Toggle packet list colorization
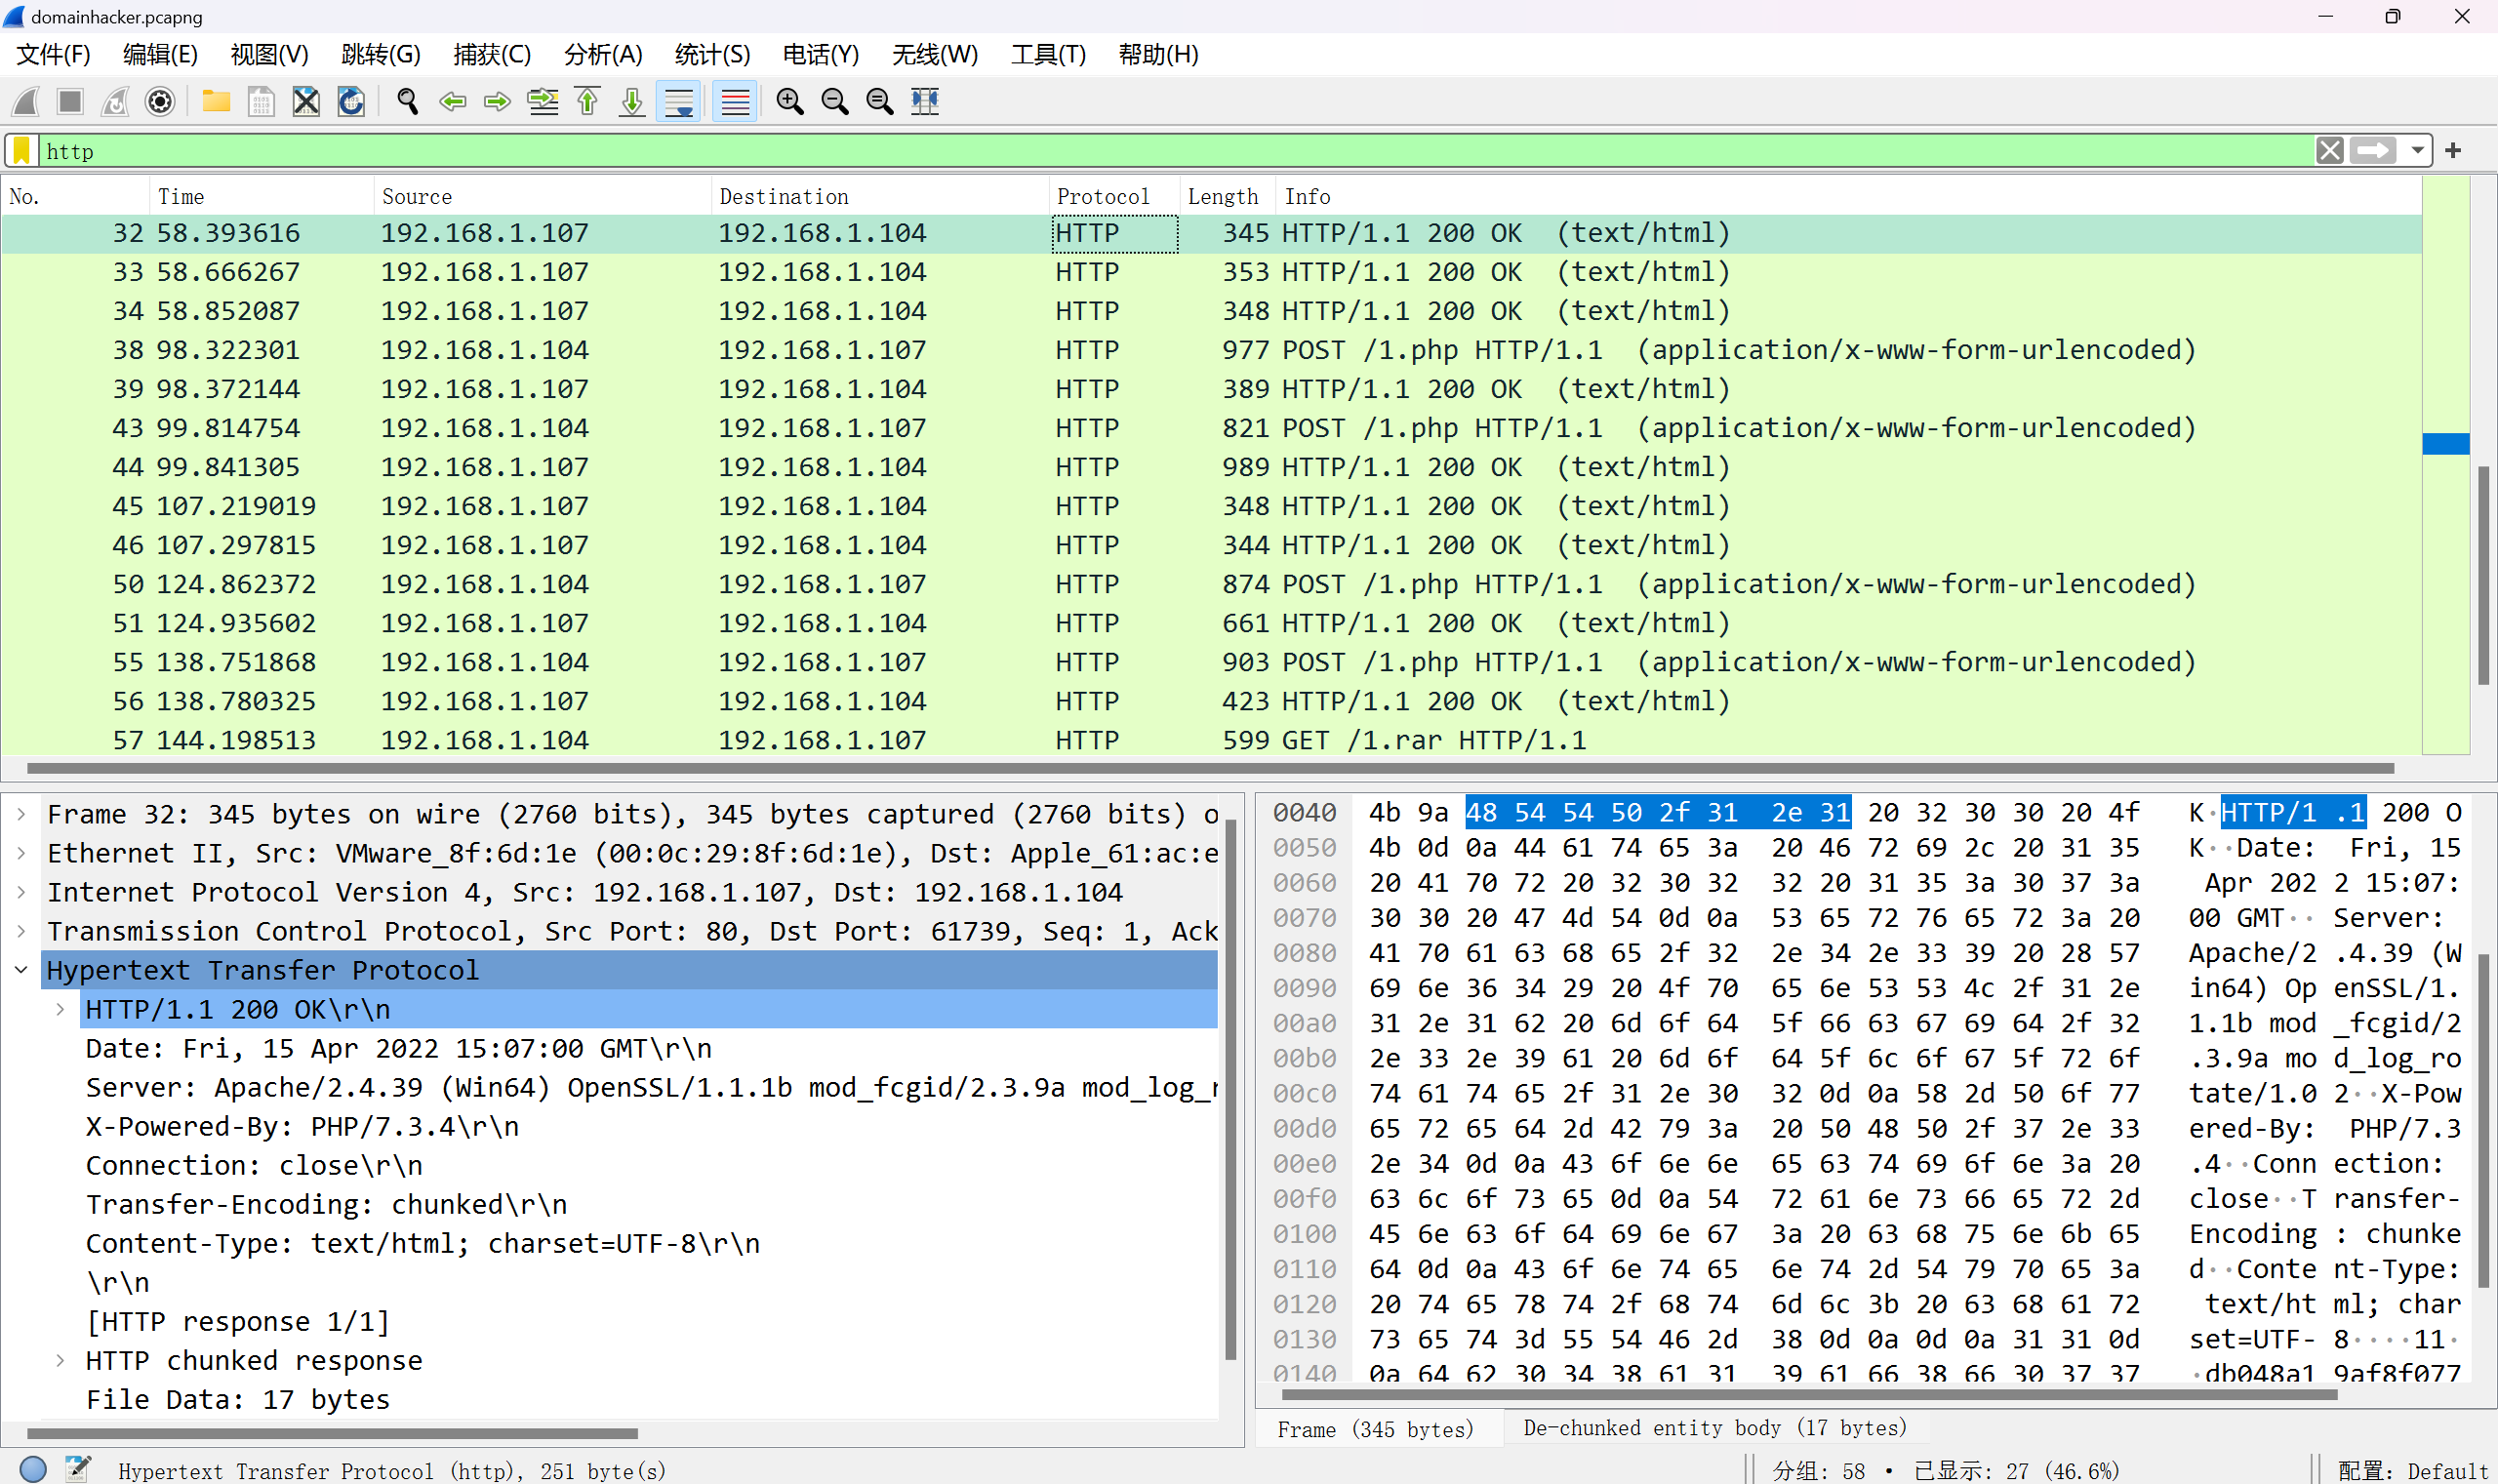This screenshot has width=2498, height=1484. (735, 101)
